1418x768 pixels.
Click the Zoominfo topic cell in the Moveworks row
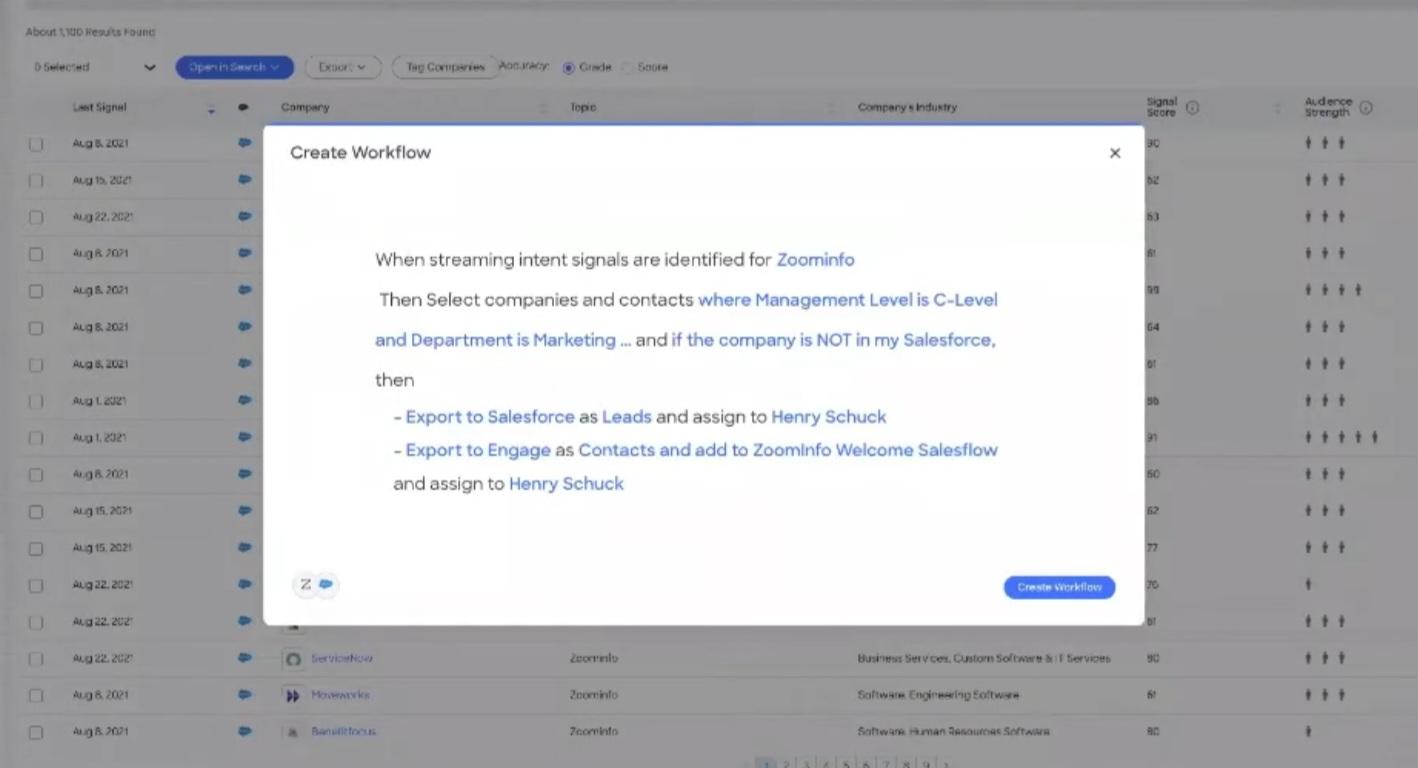pos(594,695)
